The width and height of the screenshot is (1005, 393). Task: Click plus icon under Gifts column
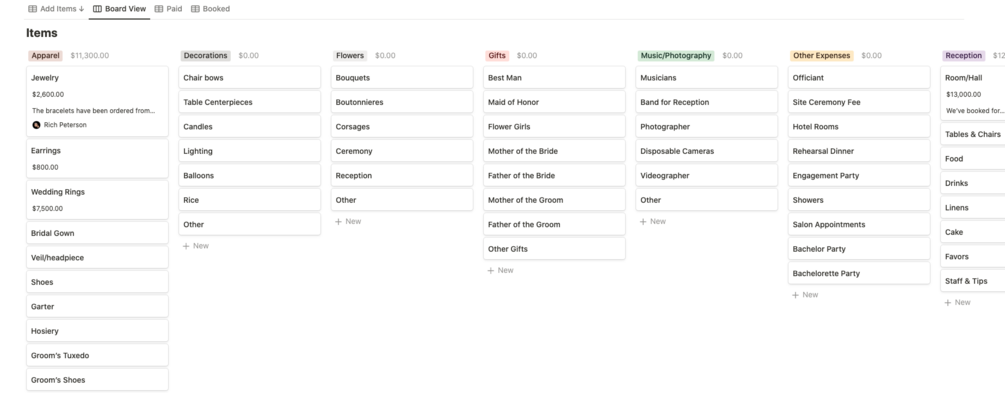[491, 271]
